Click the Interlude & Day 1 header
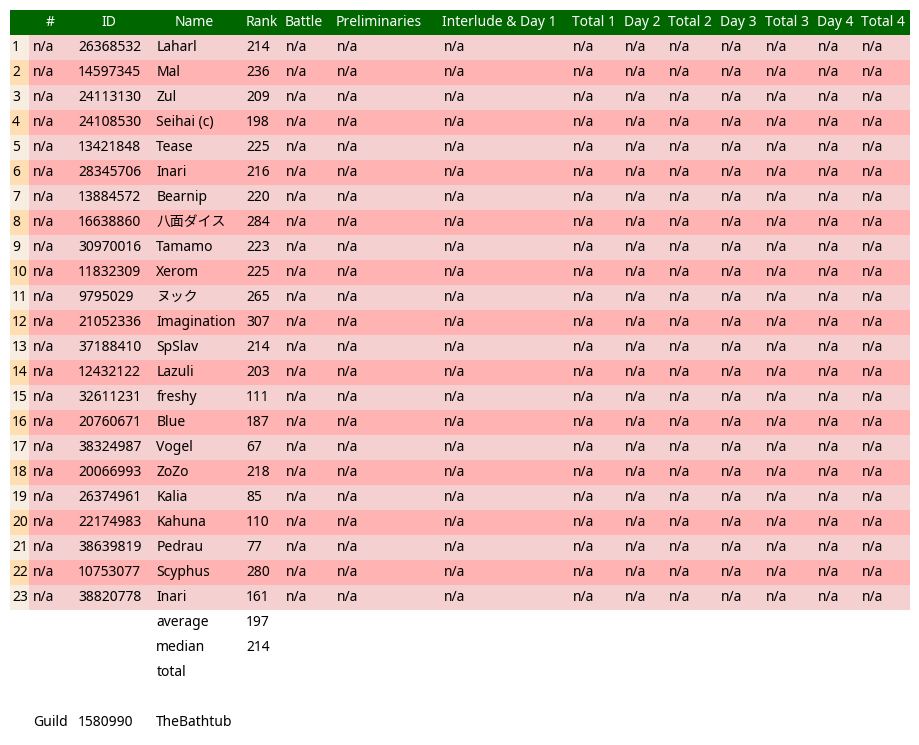The height and width of the screenshot is (745, 919). 498,22
